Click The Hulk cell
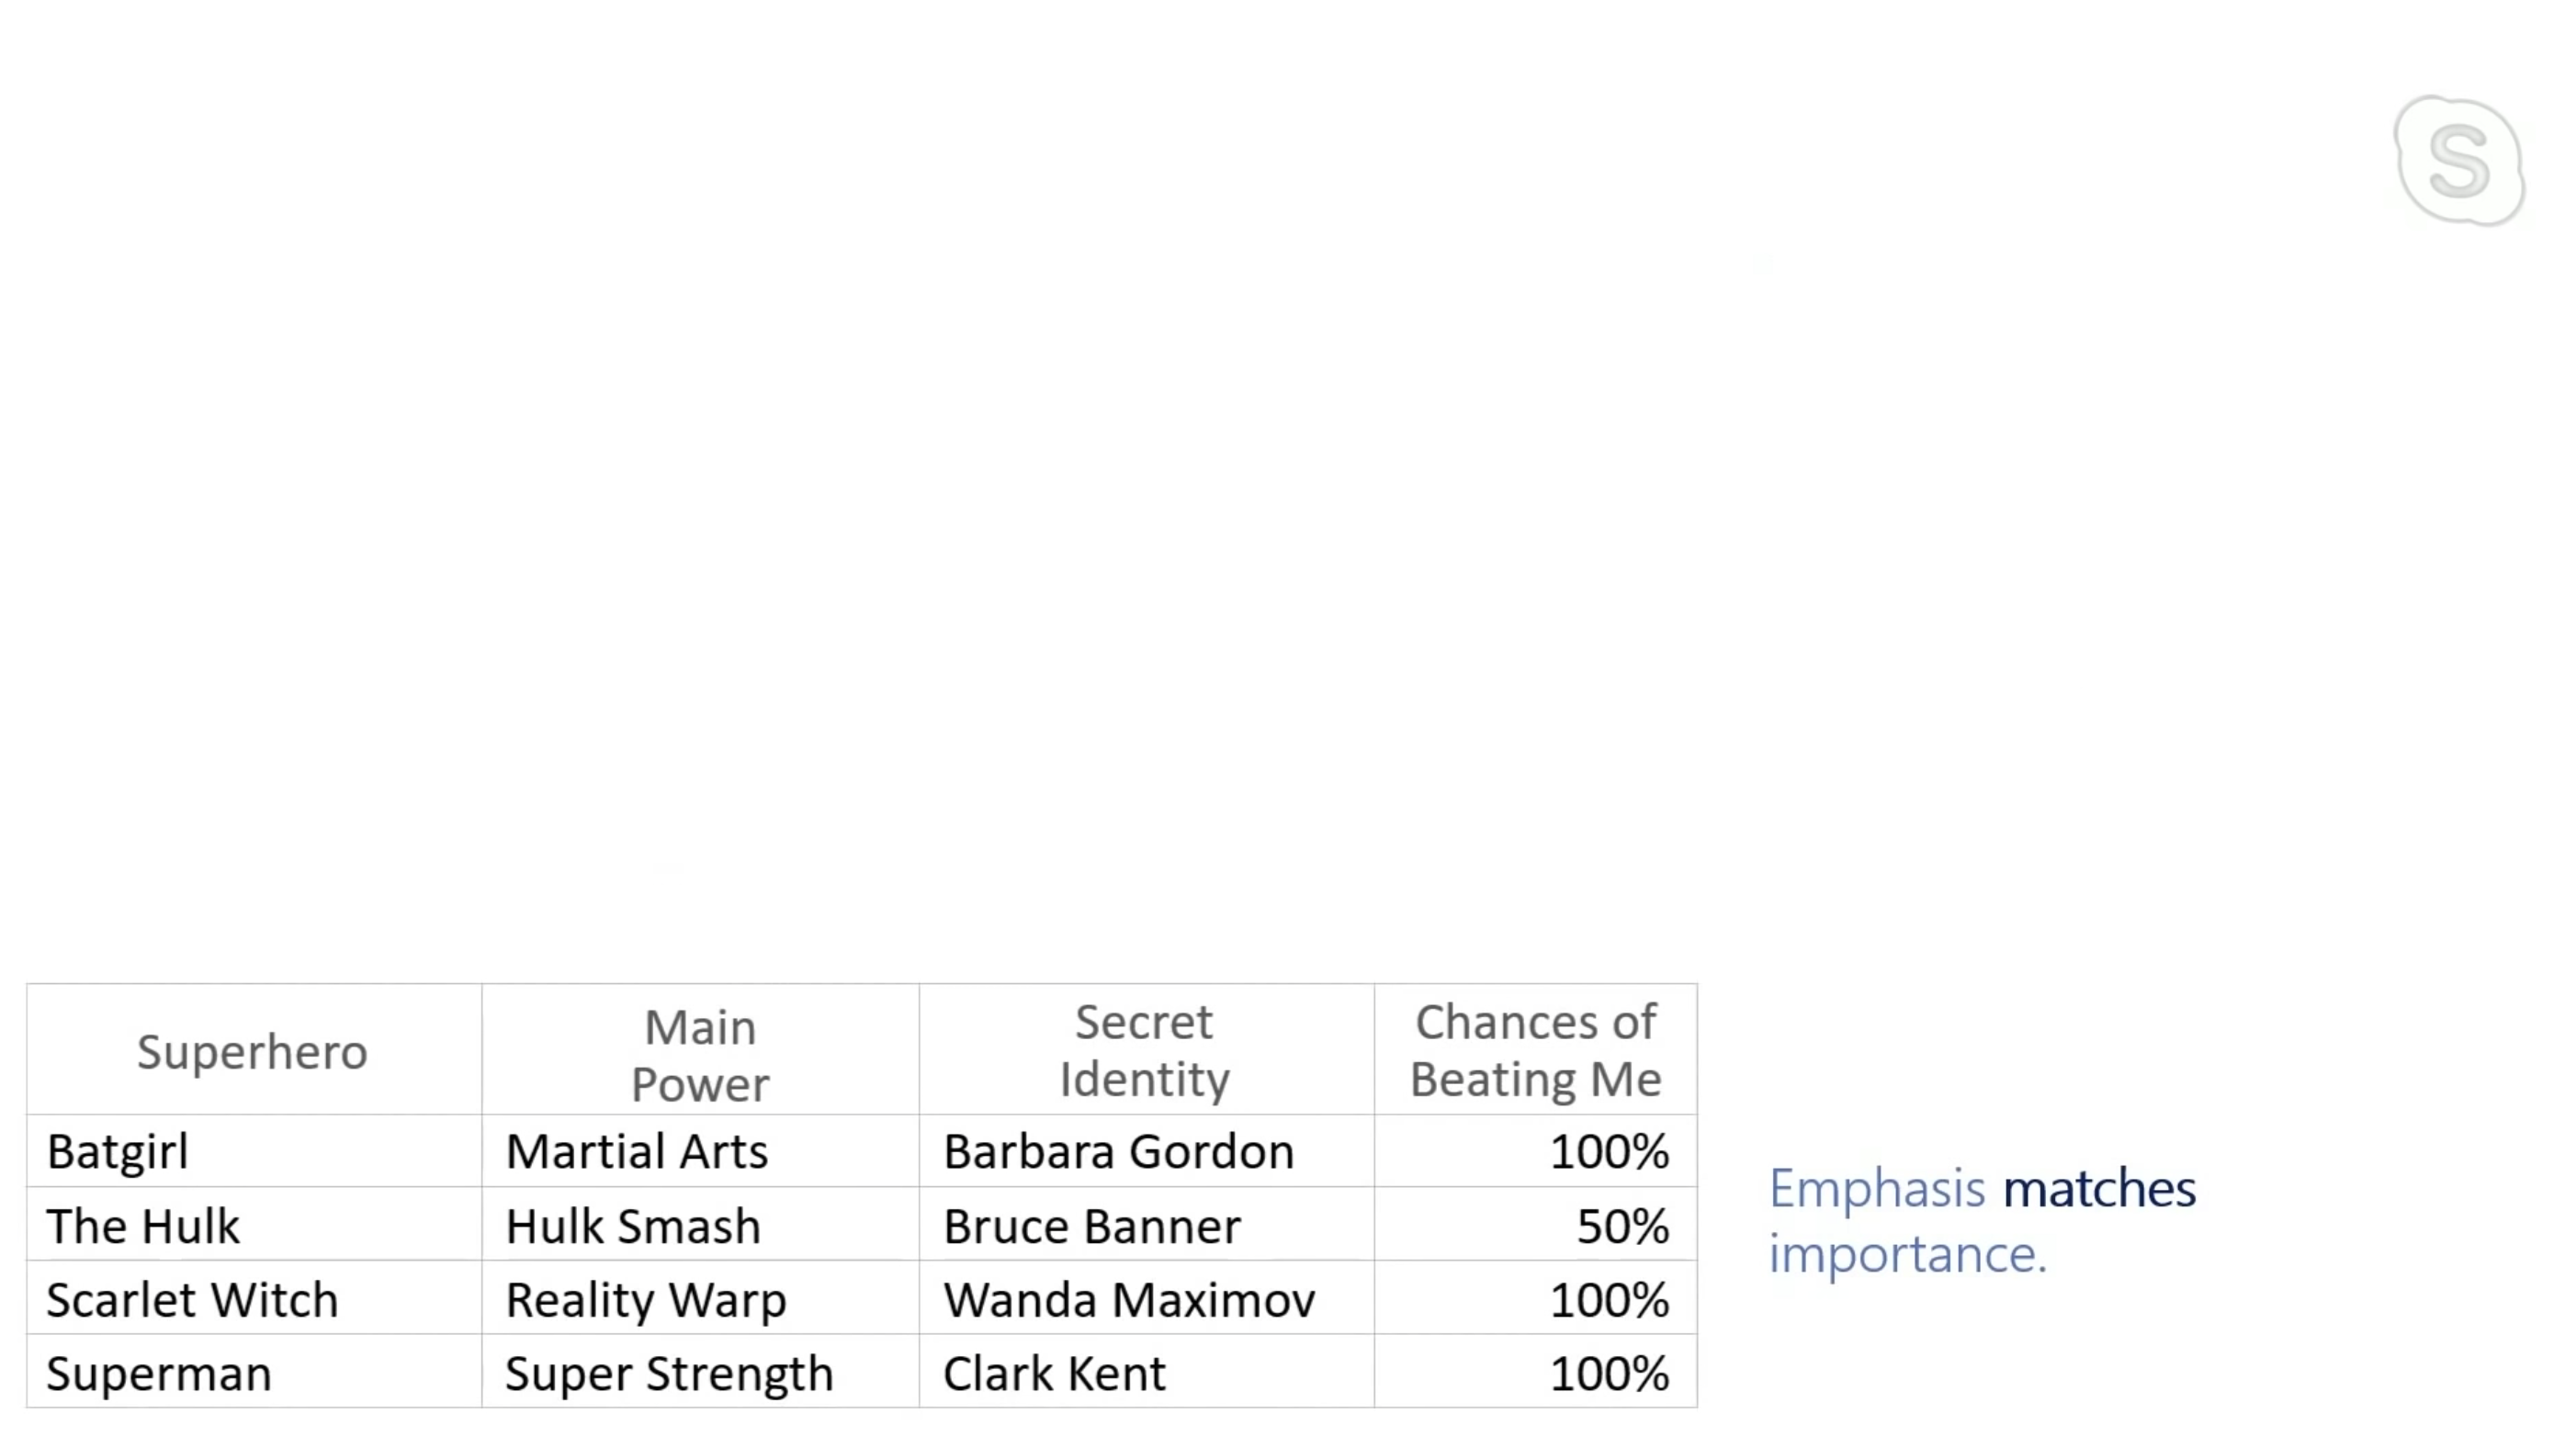This screenshot has height=1448, width=2576. coord(143,1226)
